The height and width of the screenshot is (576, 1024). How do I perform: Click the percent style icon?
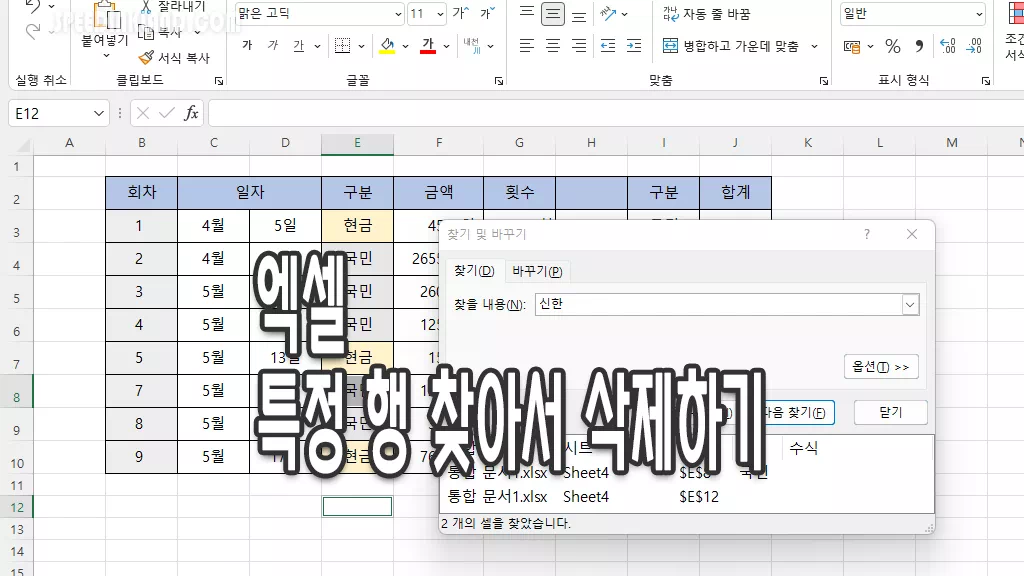point(893,46)
